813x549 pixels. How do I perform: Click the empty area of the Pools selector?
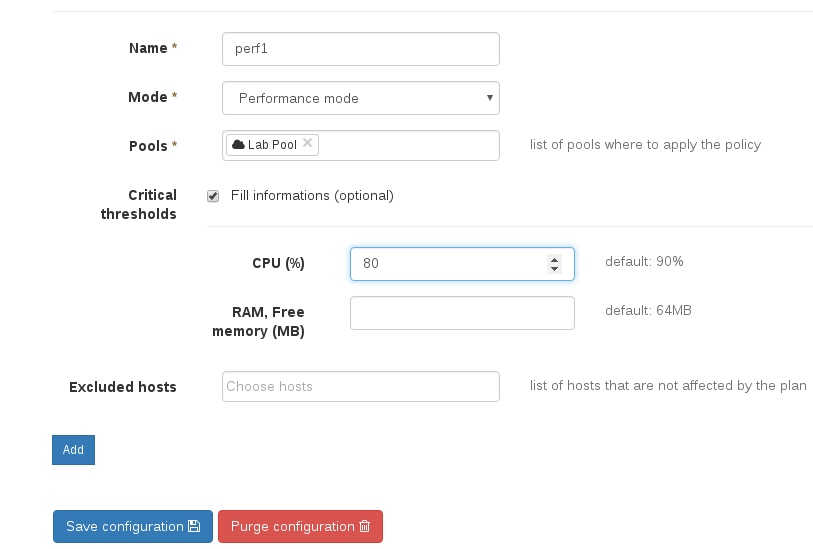click(x=410, y=145)
